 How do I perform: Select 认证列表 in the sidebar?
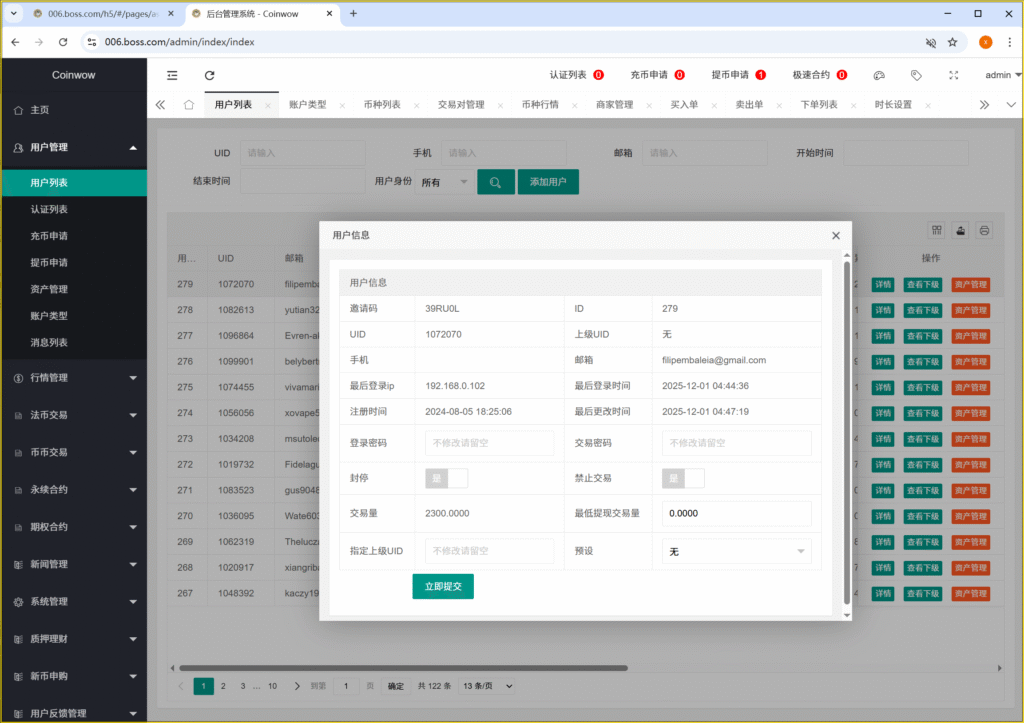tap(49, 209)
